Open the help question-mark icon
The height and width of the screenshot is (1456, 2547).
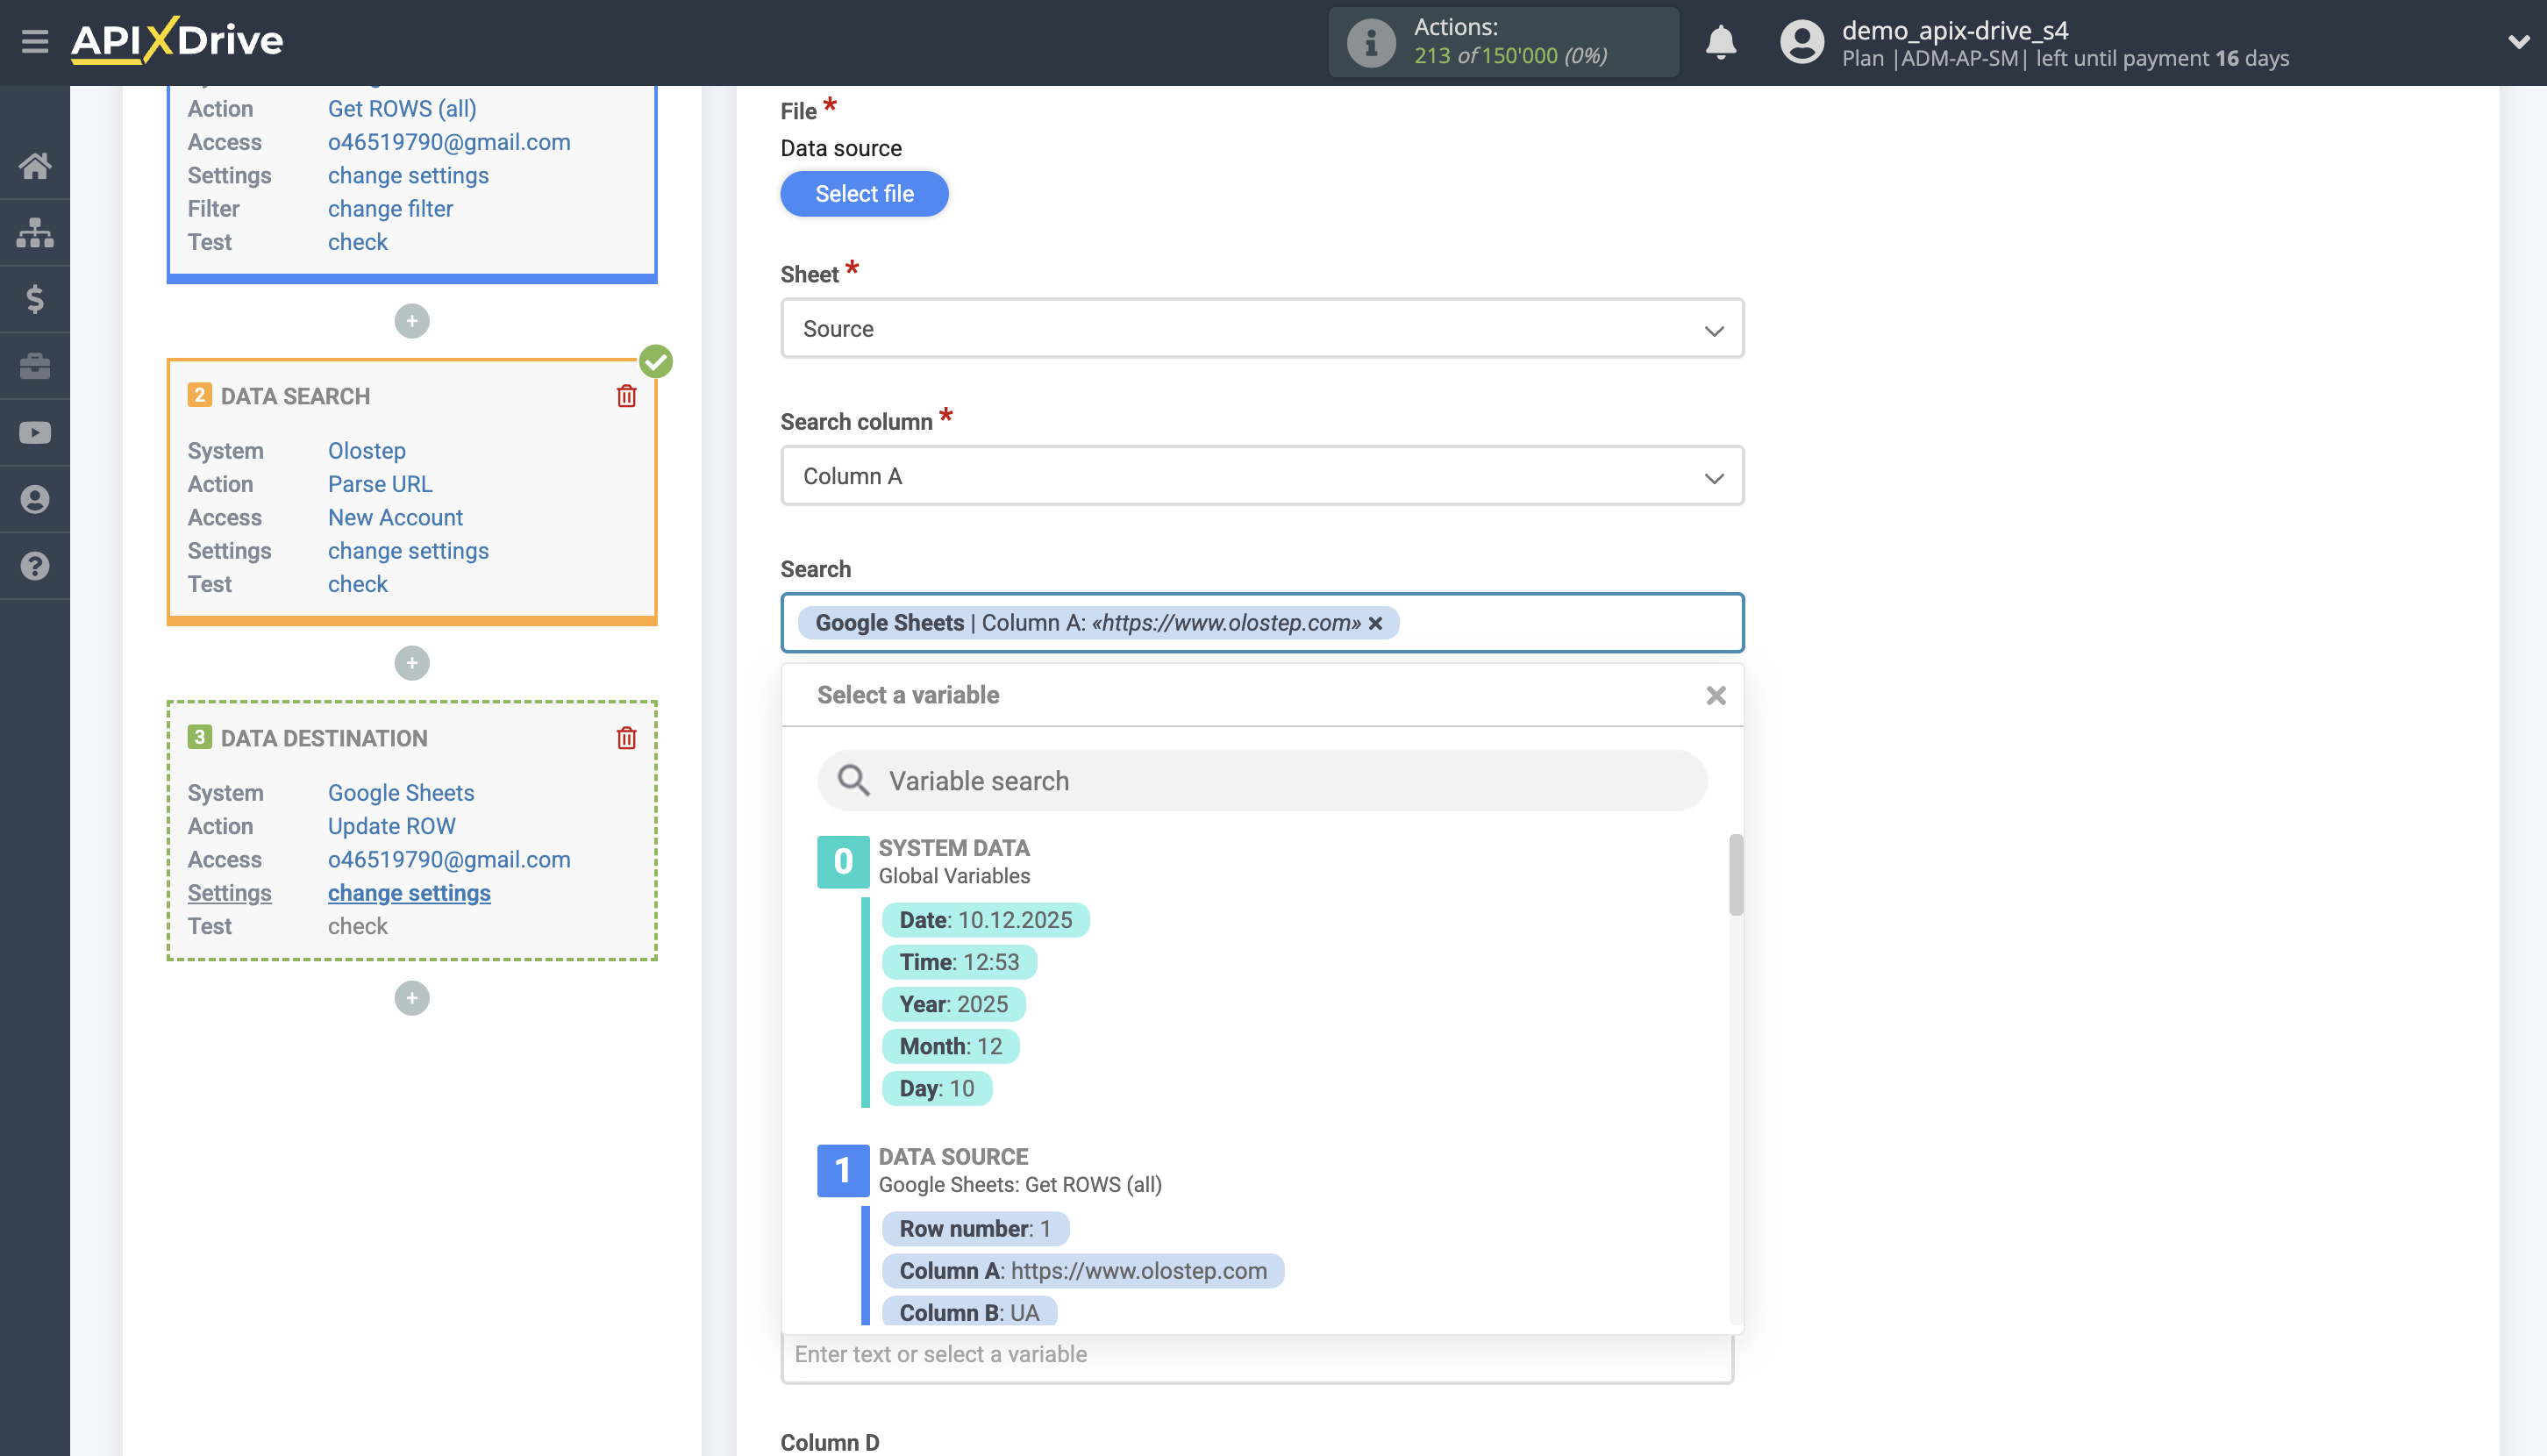[x=36, y=566]
